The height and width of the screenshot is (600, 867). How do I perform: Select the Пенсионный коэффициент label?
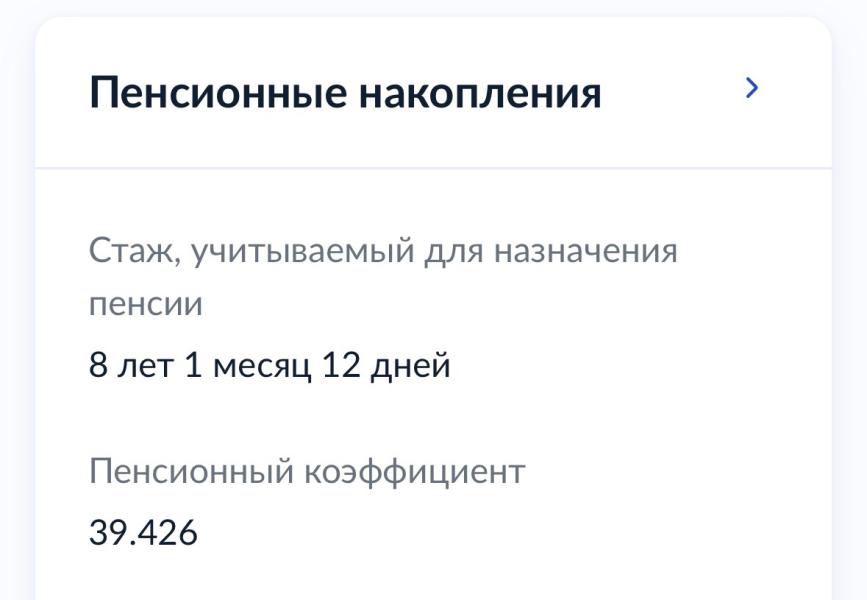(307, 471)
